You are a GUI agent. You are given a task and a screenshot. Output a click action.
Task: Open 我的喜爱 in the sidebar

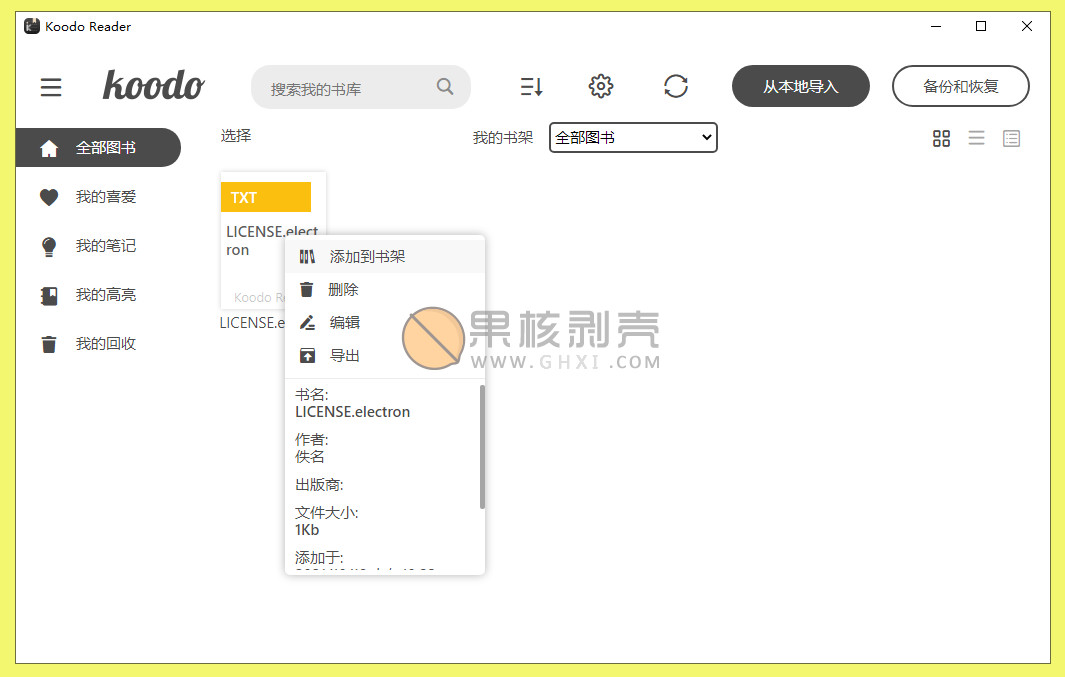105,197
